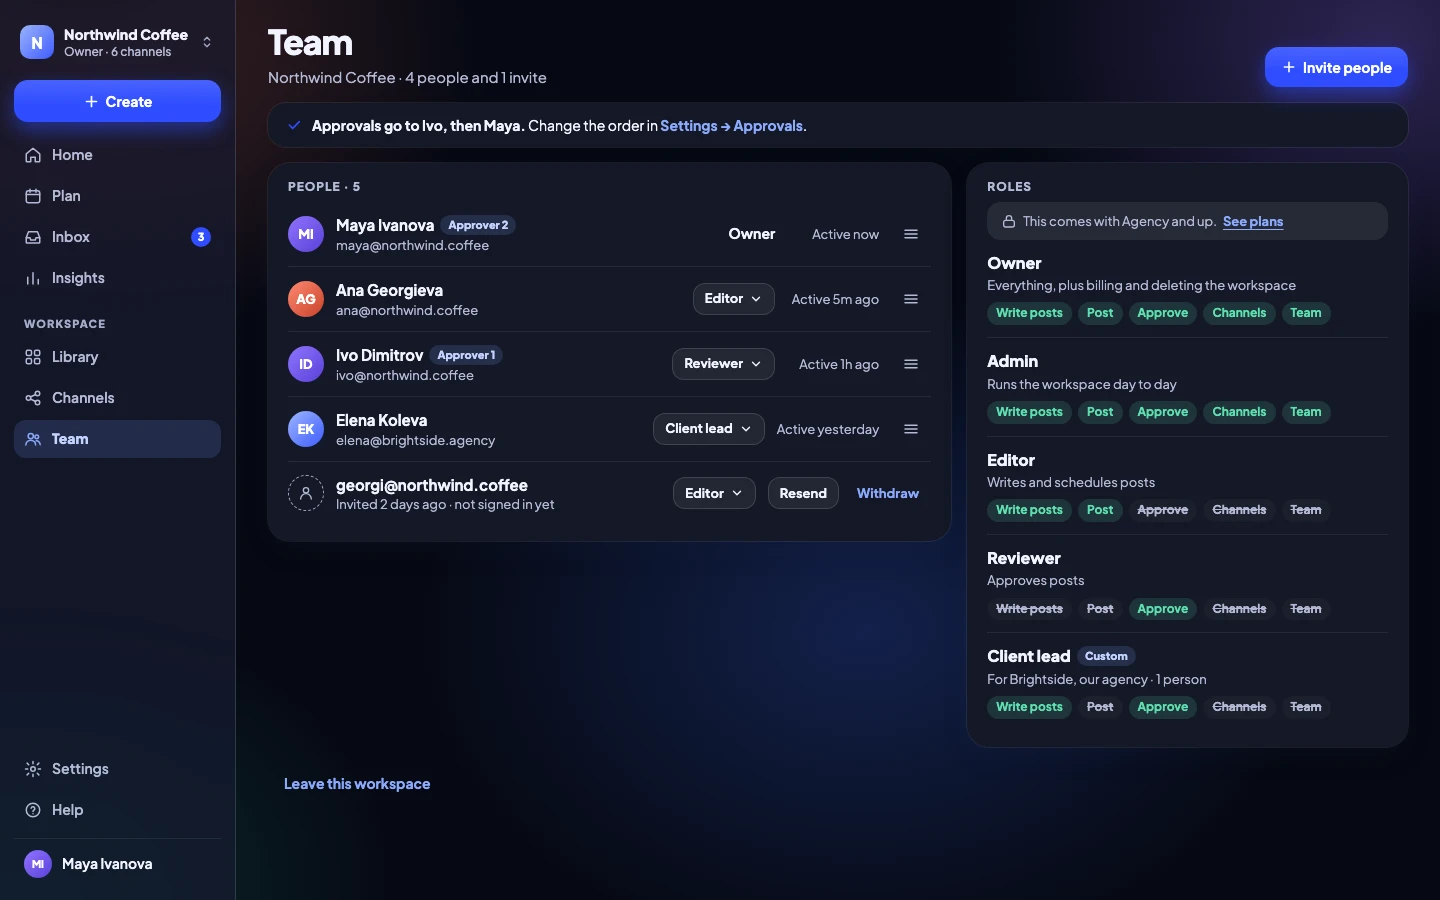Go to Home in sidebar
The height and width of the screenshot is (900, 1440).
click(117, 155)
